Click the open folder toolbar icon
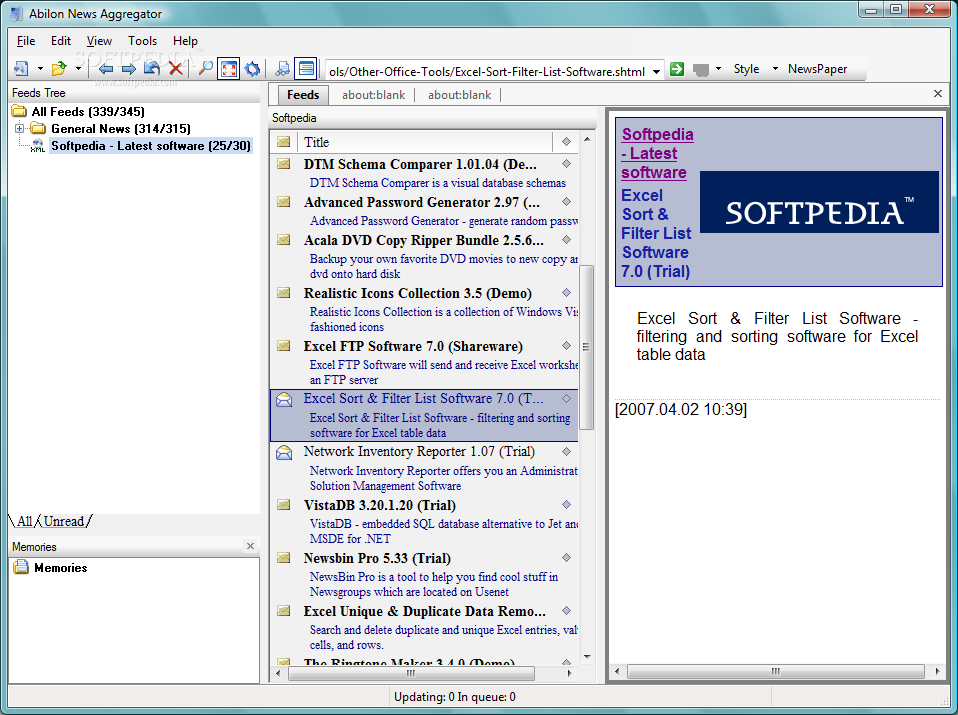 click(59, 68)
